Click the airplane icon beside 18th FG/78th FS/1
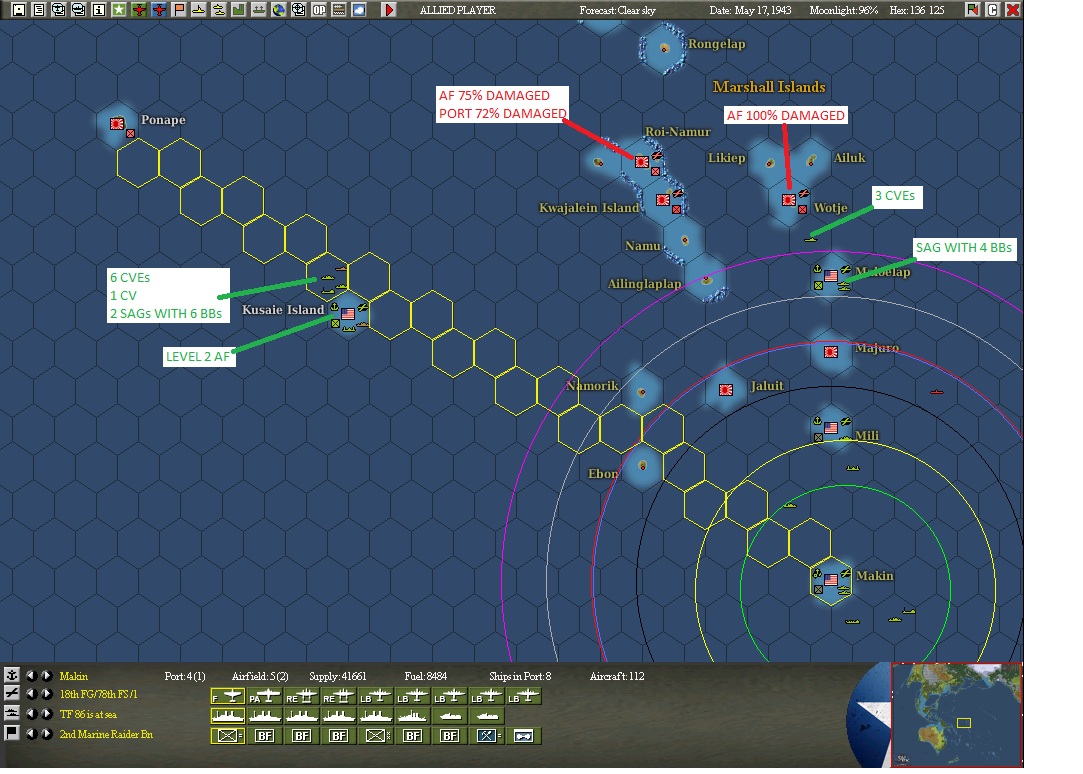Viewport: 1083px width, 774px height. (x=12, y=693)
